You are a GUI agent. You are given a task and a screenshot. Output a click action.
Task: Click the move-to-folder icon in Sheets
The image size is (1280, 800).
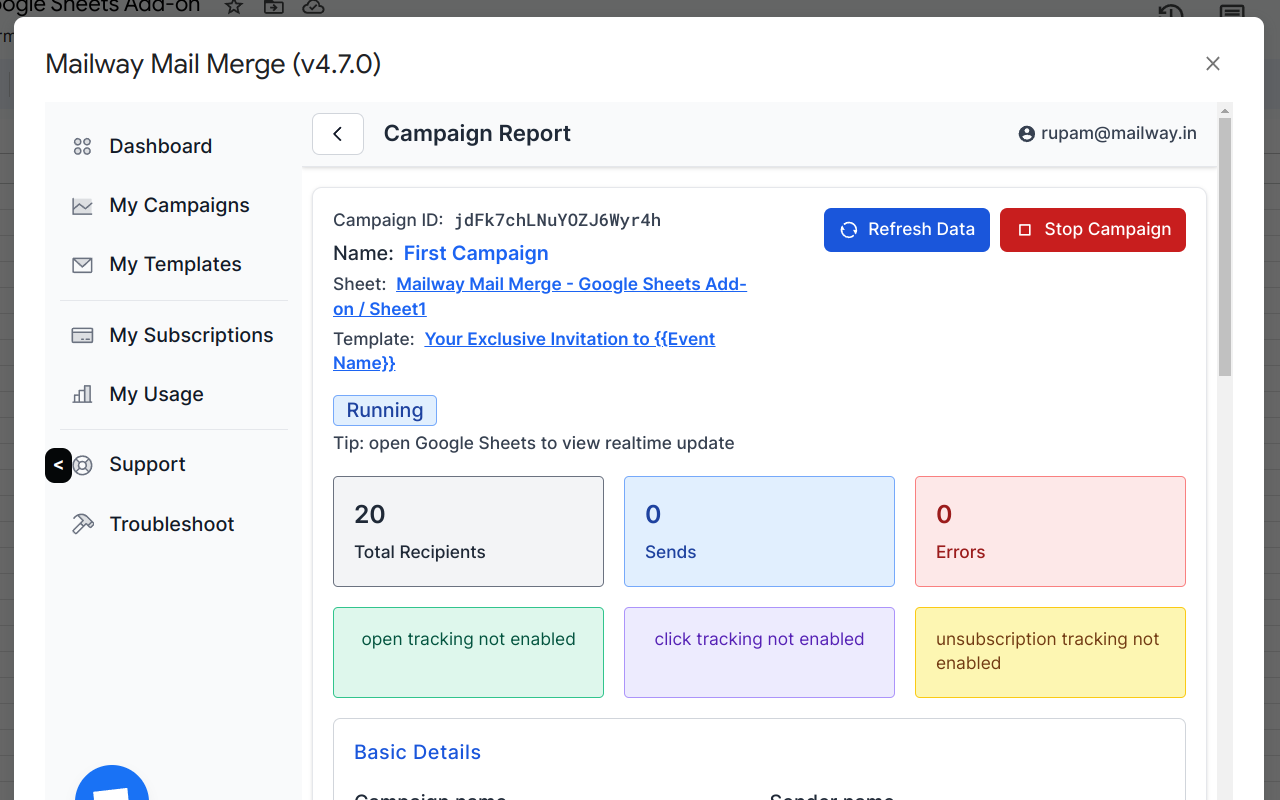273,7
